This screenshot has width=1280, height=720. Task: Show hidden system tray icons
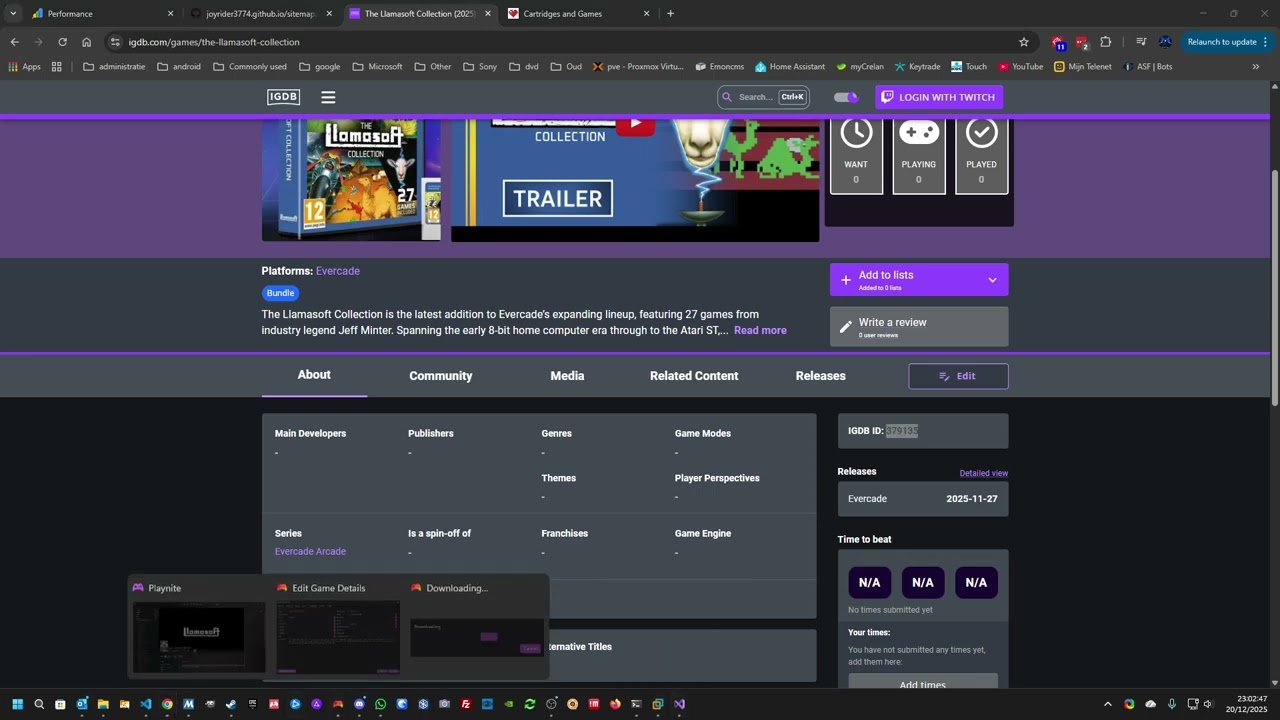1107,704
